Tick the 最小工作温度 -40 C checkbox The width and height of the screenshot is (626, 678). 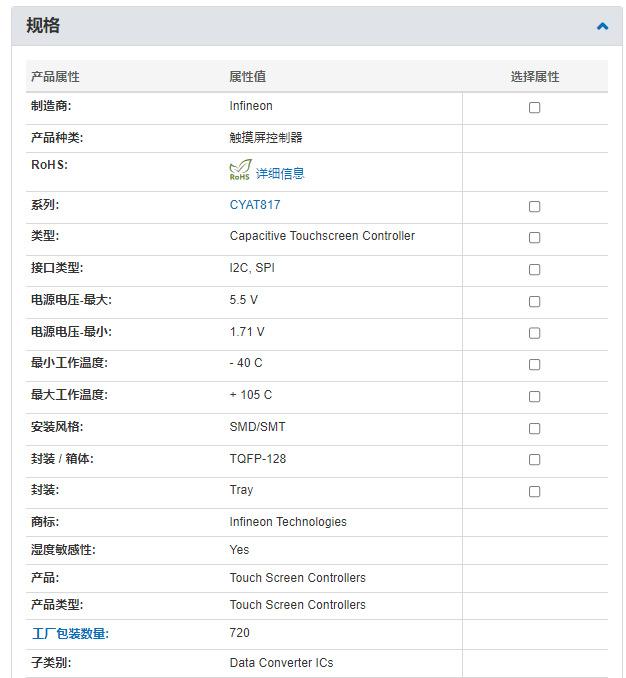click(534, 365)
